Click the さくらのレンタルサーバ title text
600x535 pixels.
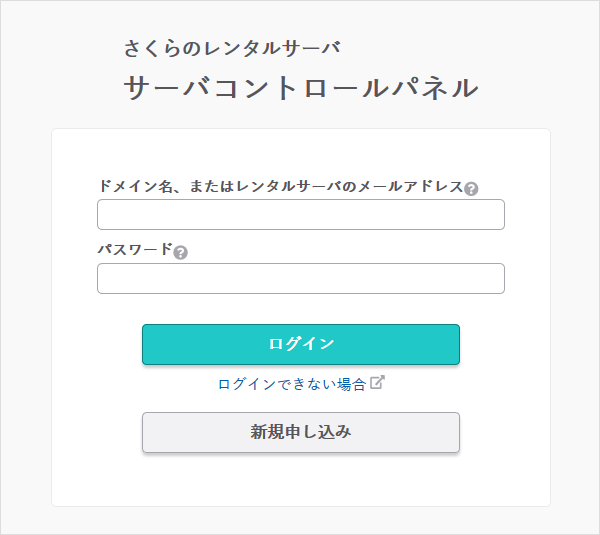click(232, 48)
